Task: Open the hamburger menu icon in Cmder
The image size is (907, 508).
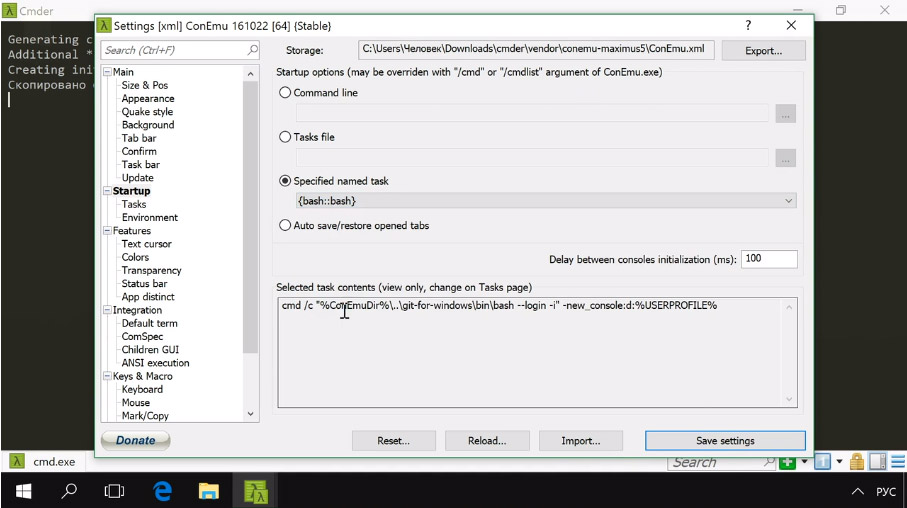Action: (896, 462)
